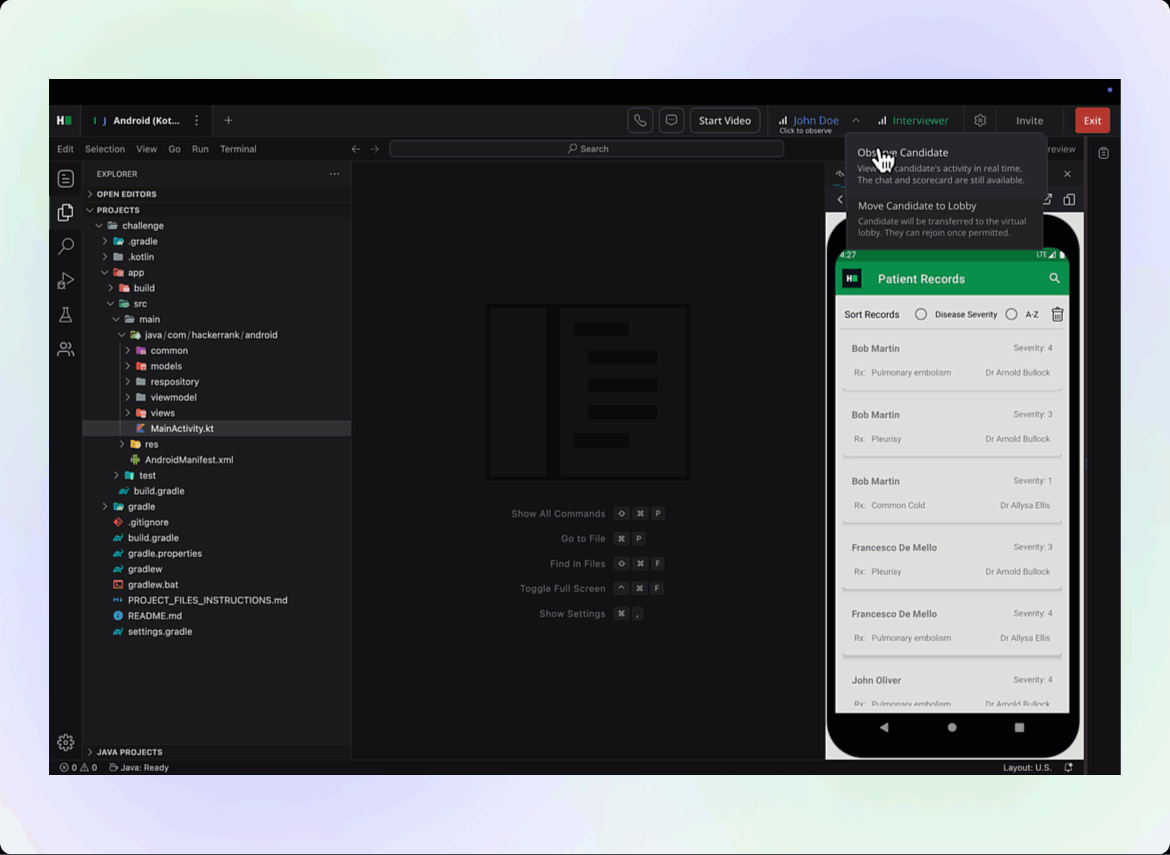Open the scorecard clipboard icon
1170x855 pixels.
[1104, 153]
